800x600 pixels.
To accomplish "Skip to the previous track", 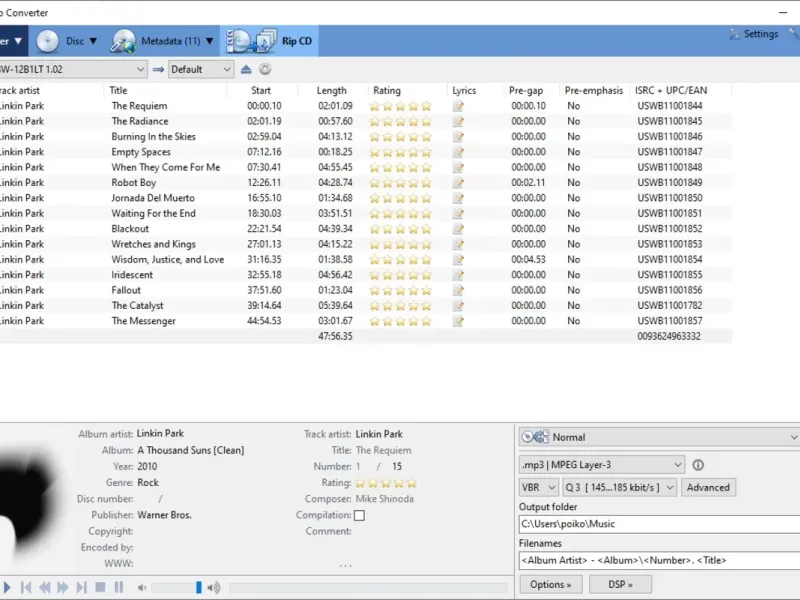I will (26, 588).
